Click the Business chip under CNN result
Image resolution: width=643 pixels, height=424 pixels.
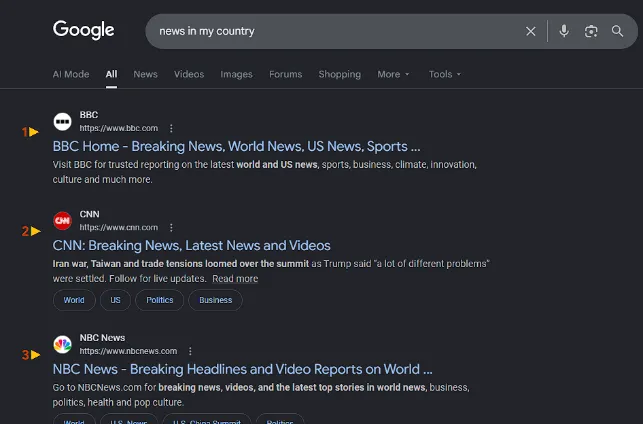tap(215, 300)
